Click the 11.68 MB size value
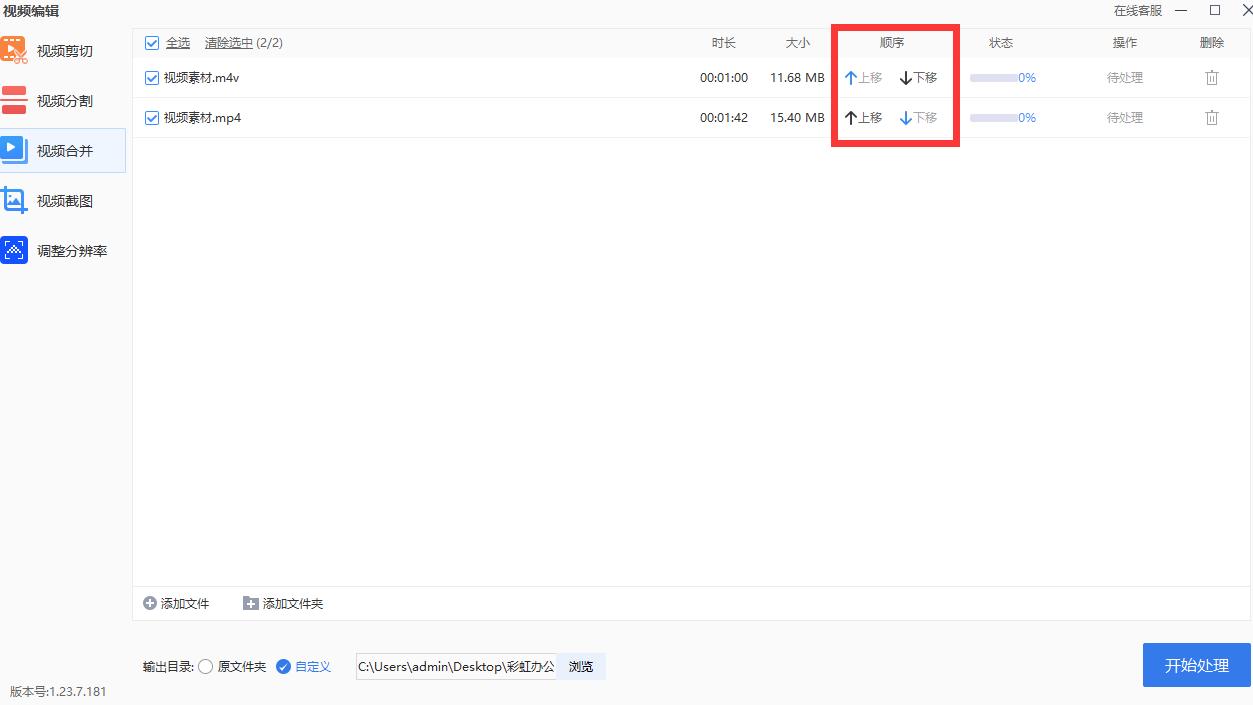 tap(797, 77)
